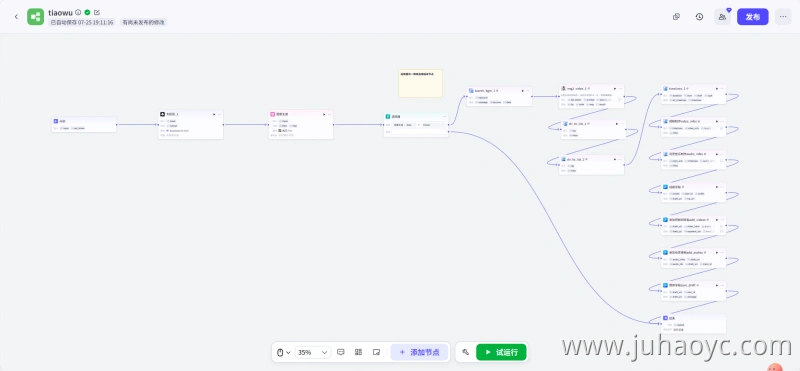Run the timelines_1 node with play icon
800x371 pixels.
click(x=717, y=88)
